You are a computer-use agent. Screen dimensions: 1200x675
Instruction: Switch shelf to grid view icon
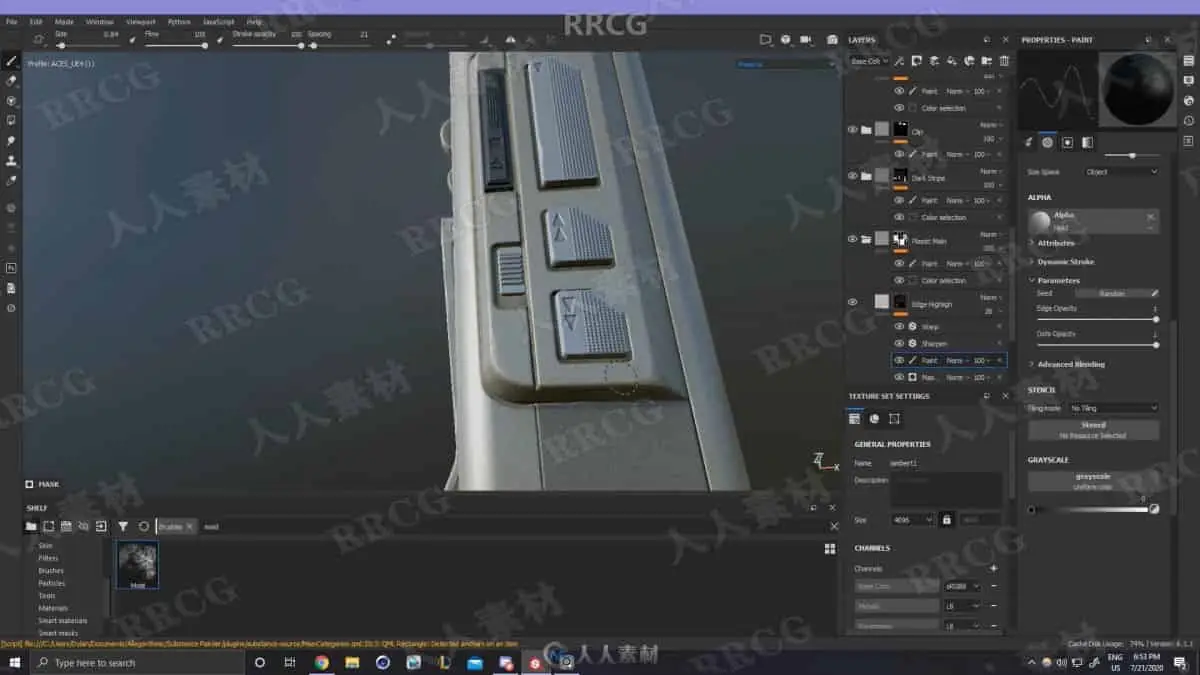coord(829,549)
